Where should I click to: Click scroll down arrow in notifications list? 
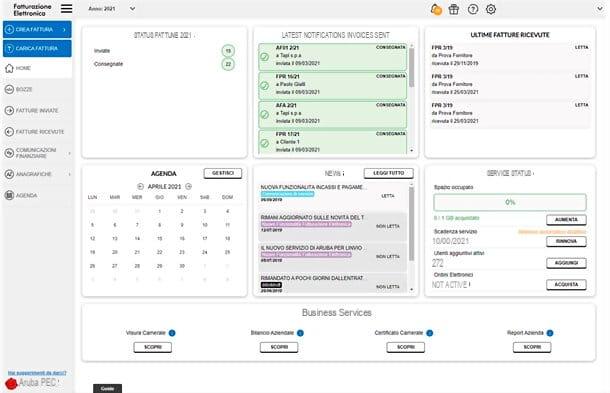tap(412, 150)
